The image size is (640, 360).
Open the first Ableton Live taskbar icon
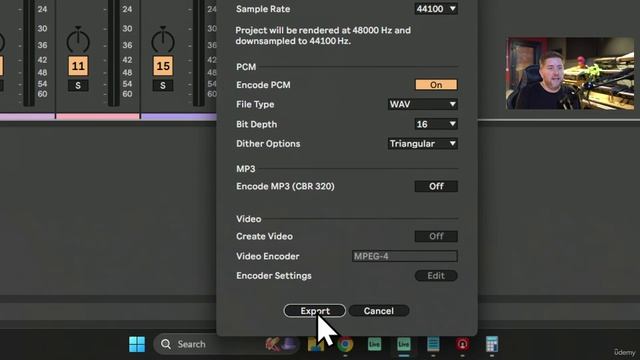point(374,344)
